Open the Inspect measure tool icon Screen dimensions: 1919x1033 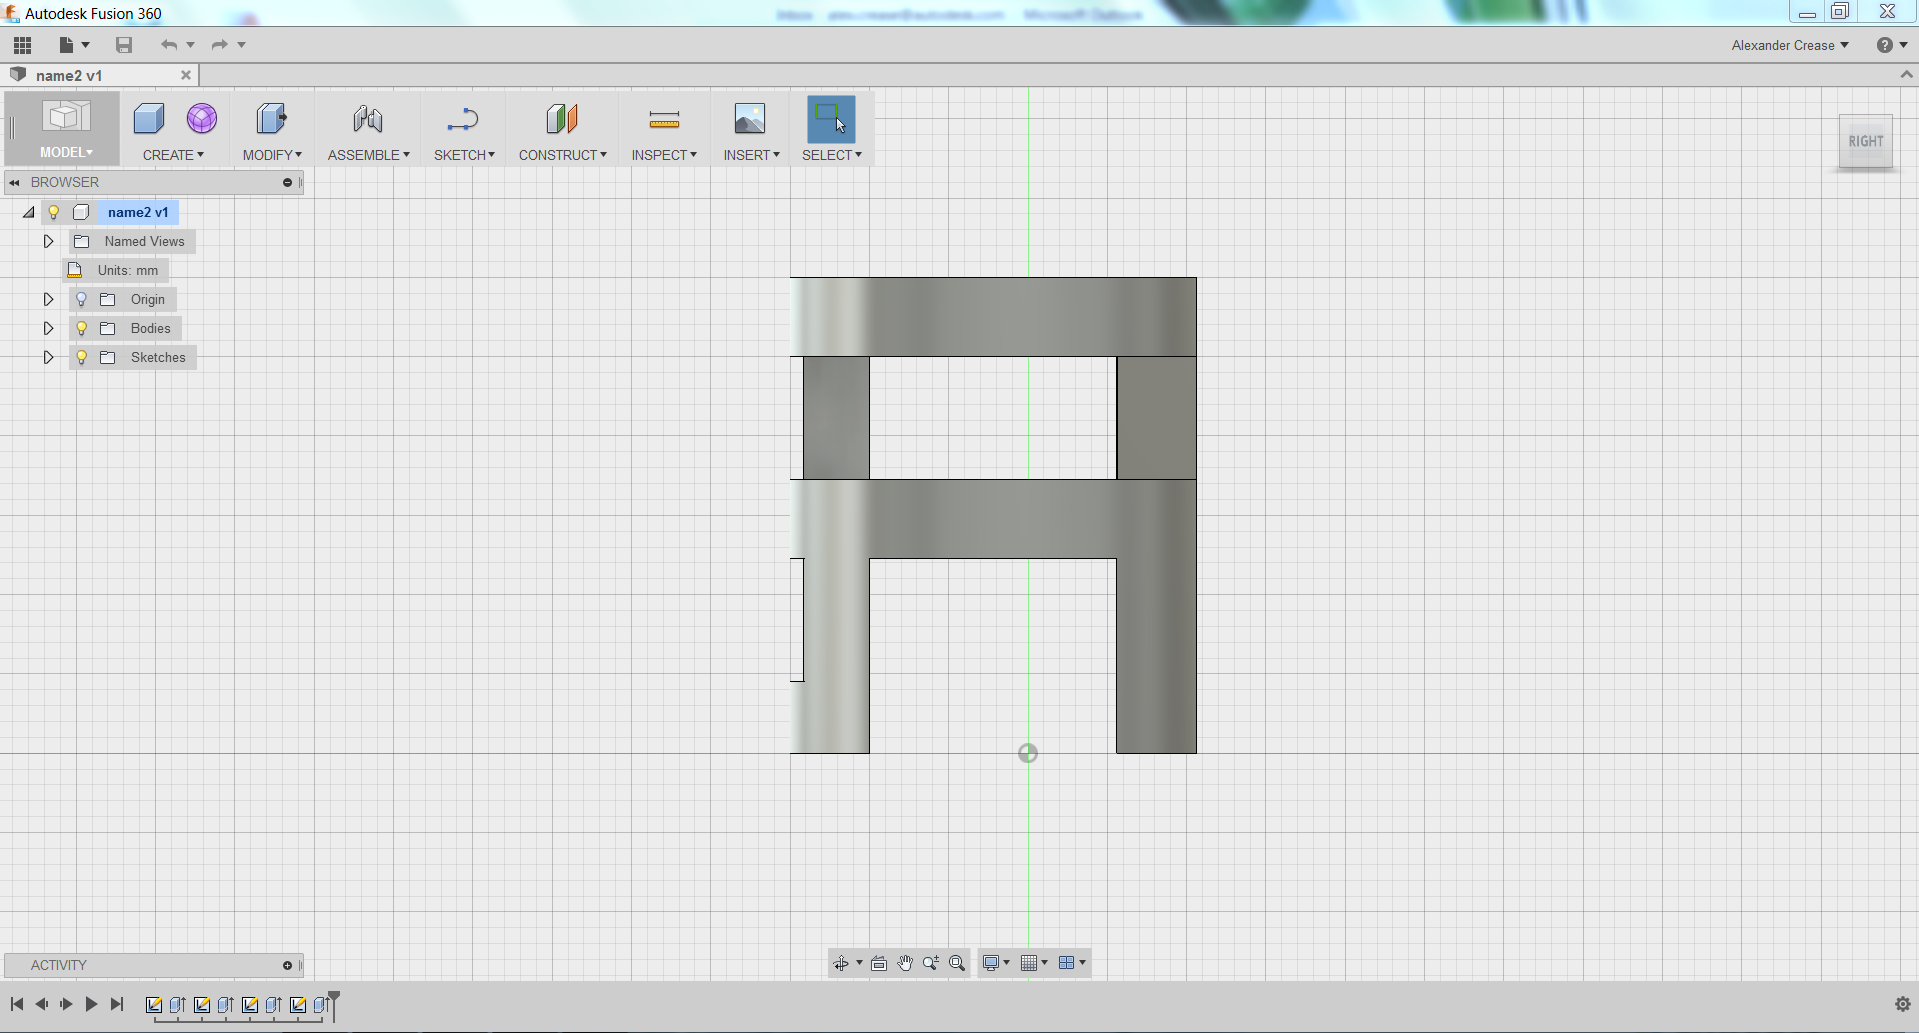[664, 120]
